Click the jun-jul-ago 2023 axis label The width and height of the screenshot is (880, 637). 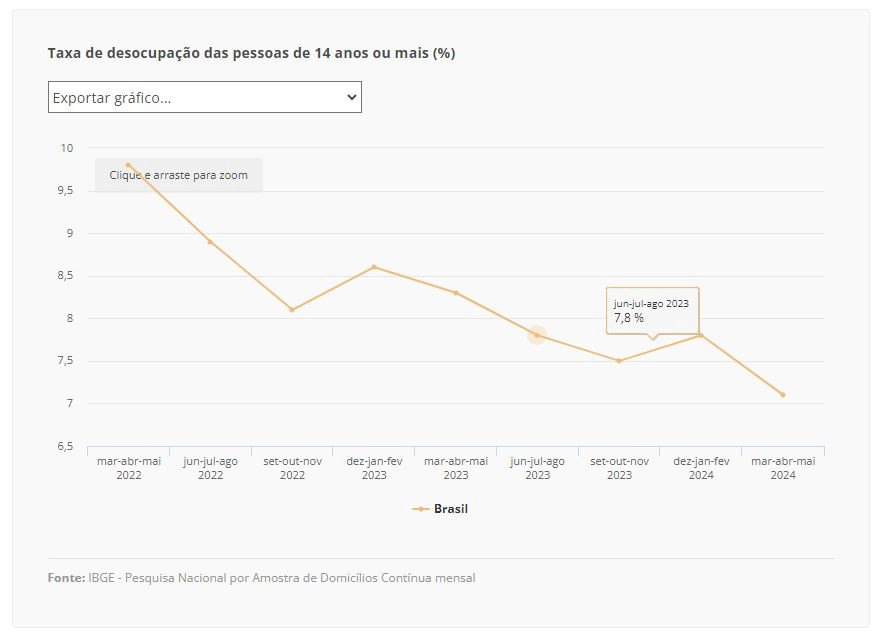(x=537, y=468)
